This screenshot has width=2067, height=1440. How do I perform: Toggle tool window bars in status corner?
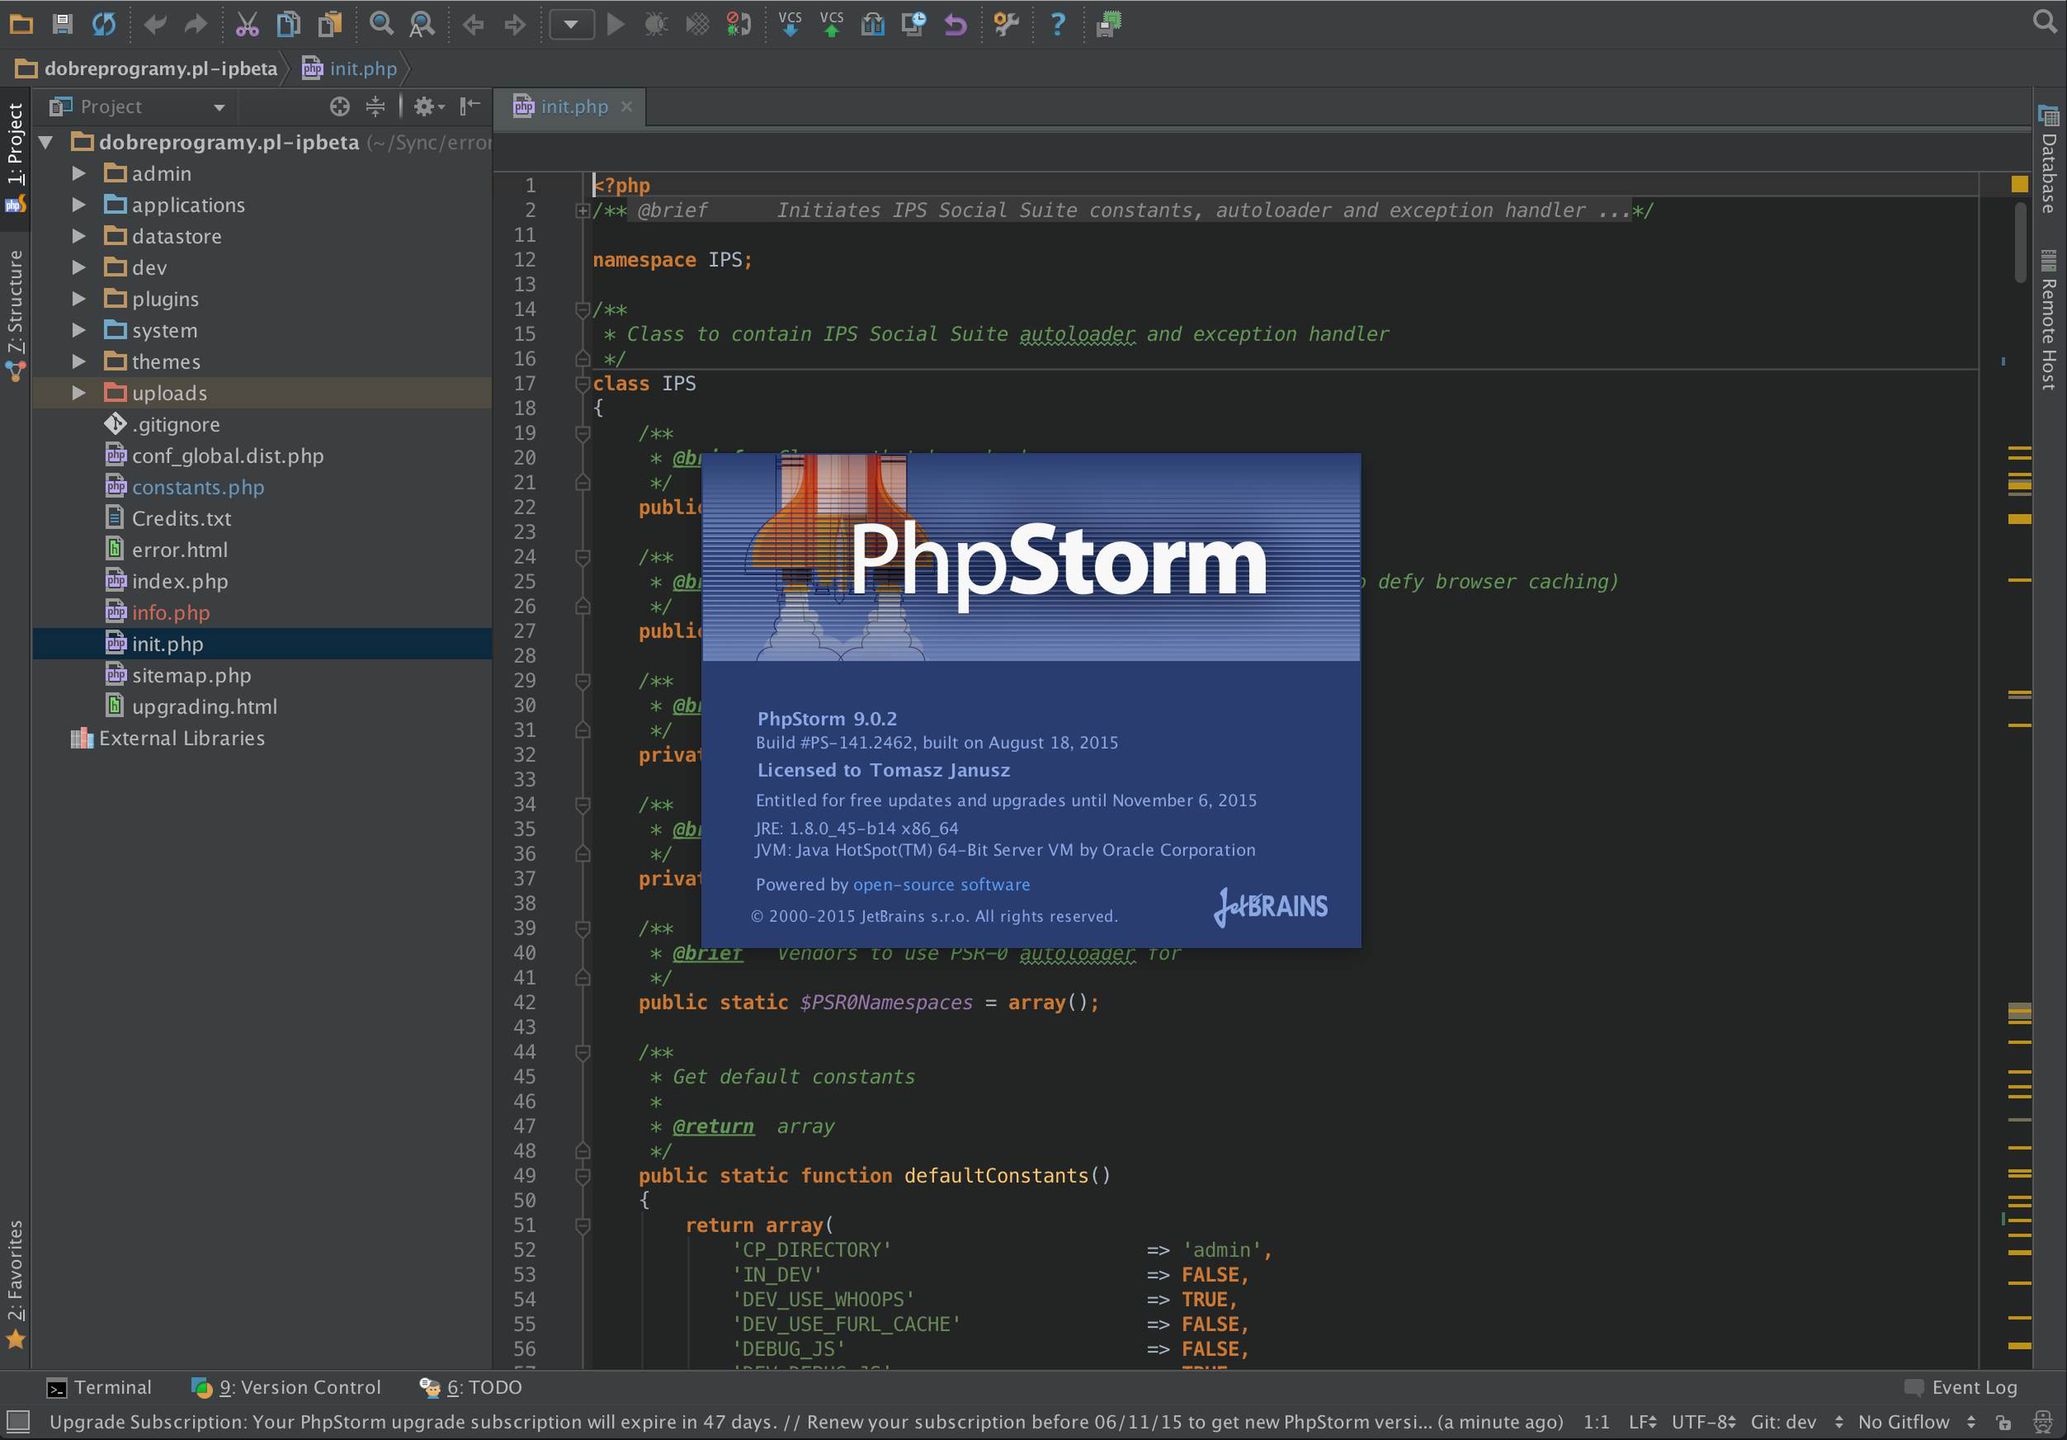point(18,1421)
